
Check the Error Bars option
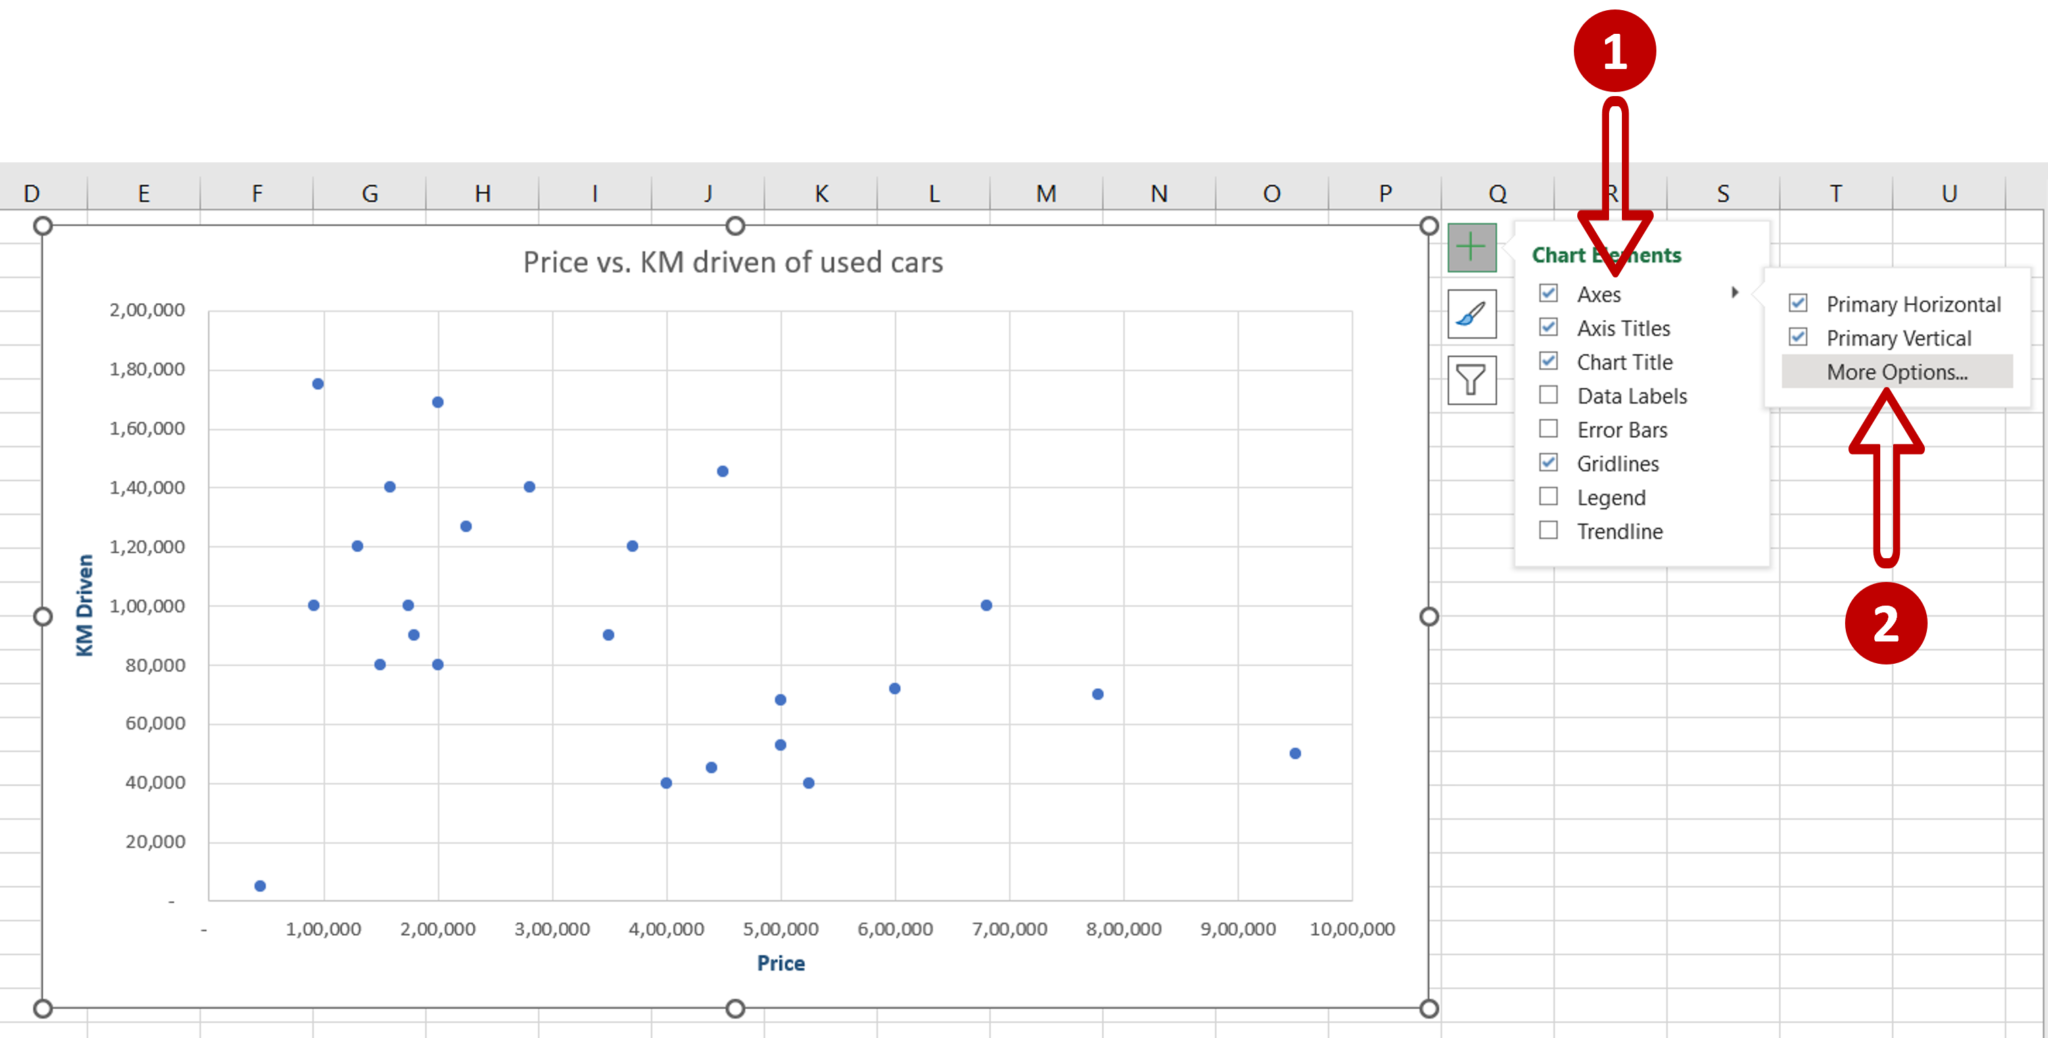[x=1548, y=428]
